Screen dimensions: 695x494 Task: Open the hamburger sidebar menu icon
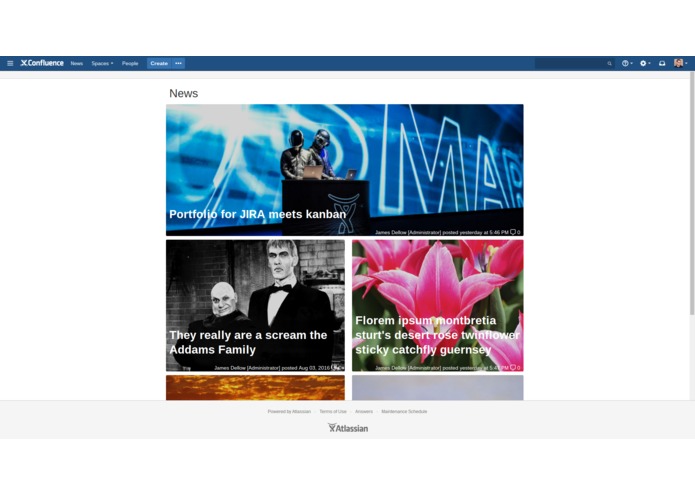point(10,63)
